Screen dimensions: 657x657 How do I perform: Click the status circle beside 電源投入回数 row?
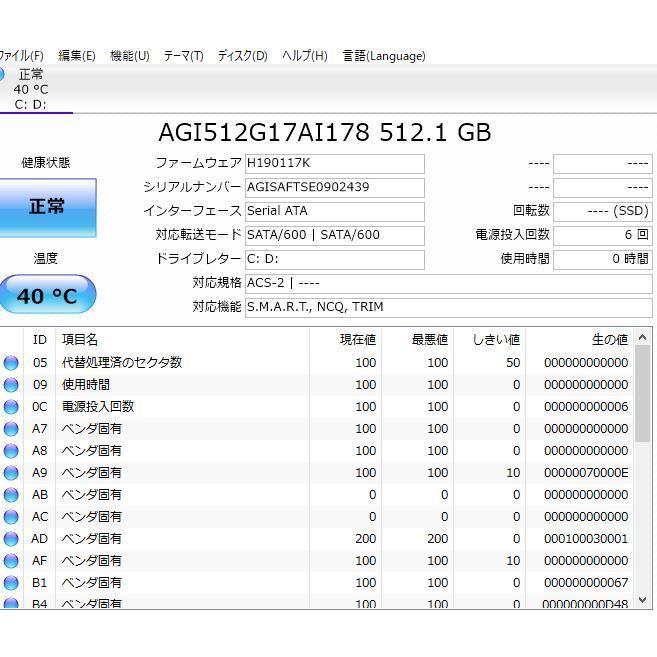pos(11,407)
